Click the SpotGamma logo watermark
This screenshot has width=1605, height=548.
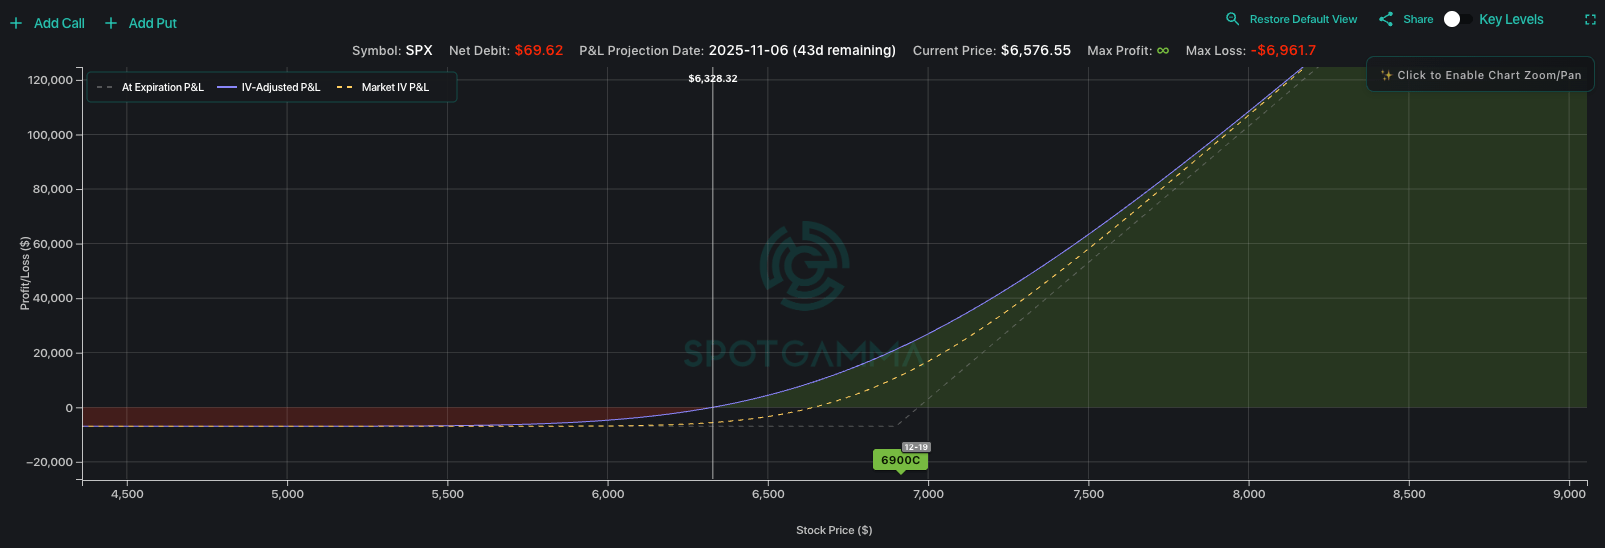click(x=804, y=266)
